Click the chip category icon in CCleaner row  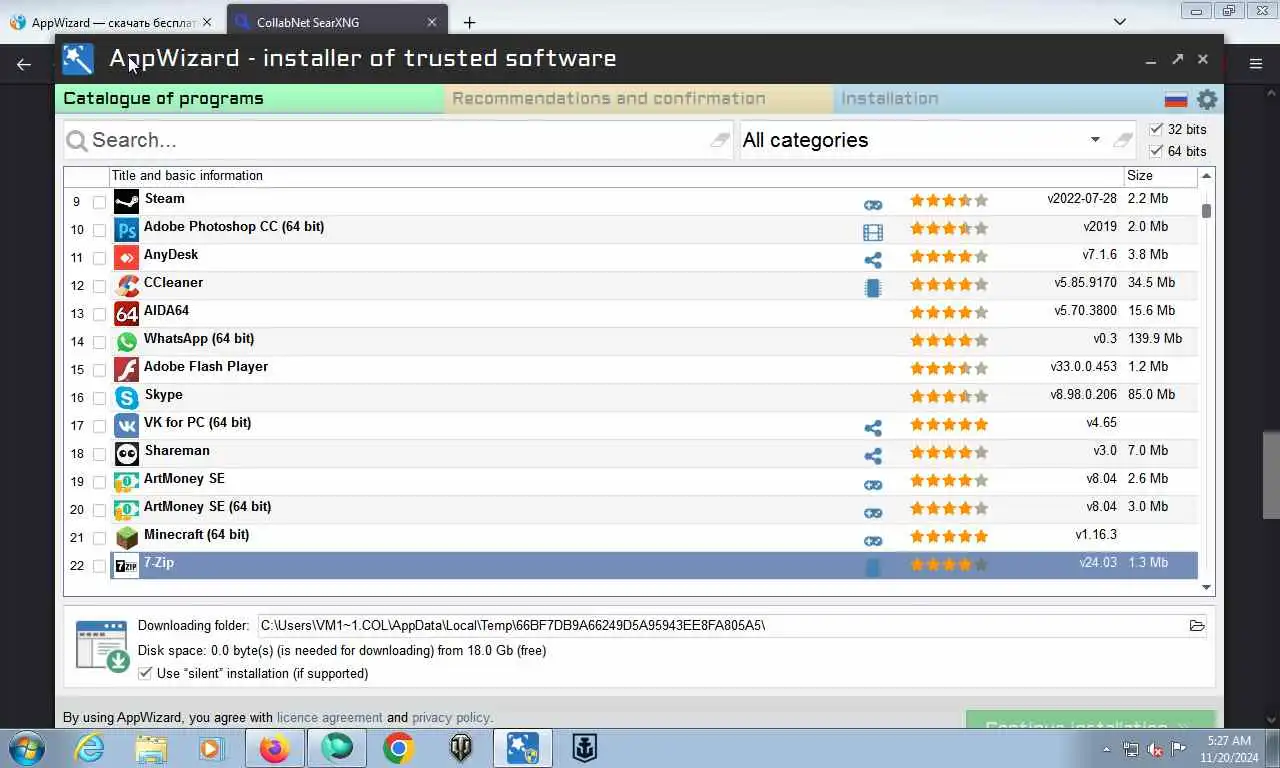tap(873, 288)
